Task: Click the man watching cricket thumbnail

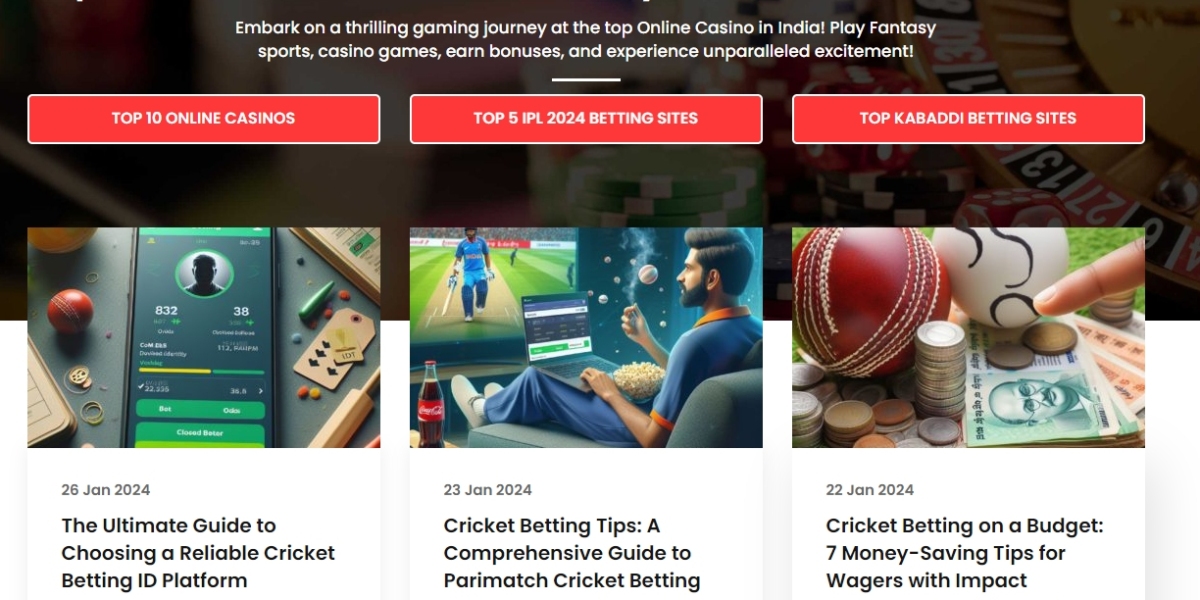Action: 586,338
